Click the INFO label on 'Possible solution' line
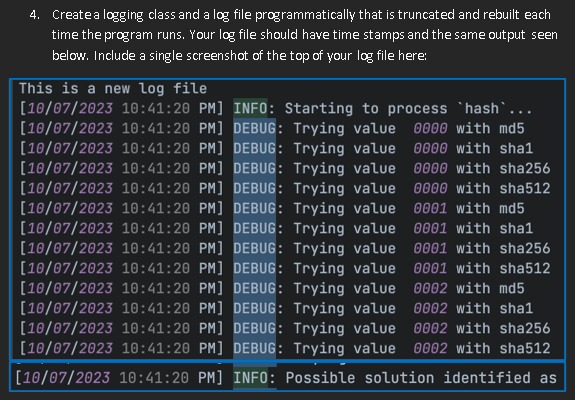Screen dimensions: 575x400 point(250,378)
